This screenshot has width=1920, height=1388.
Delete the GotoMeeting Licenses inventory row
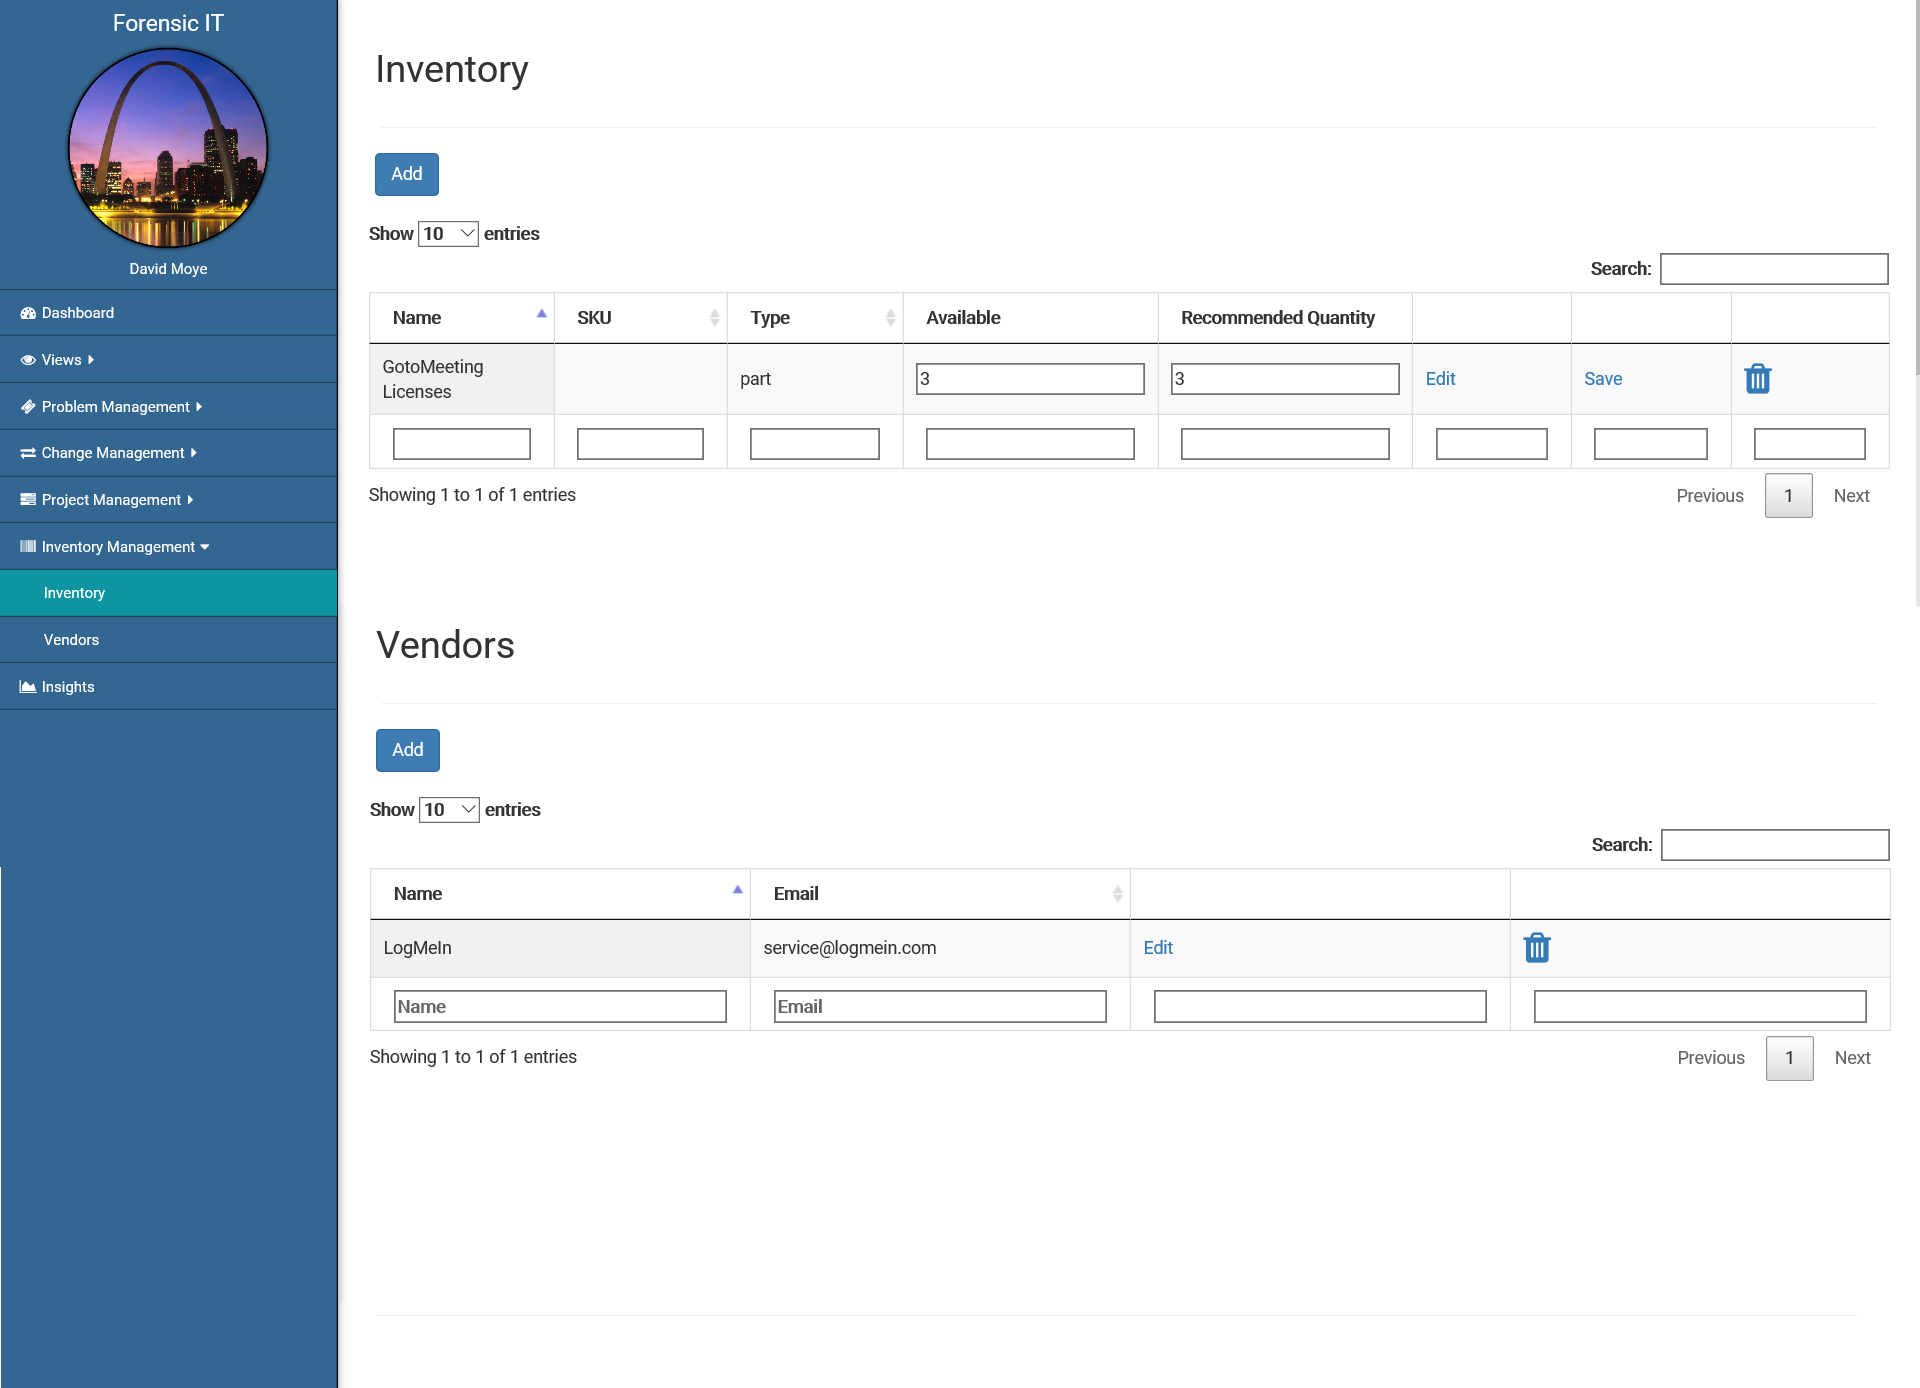point(1757,379)
